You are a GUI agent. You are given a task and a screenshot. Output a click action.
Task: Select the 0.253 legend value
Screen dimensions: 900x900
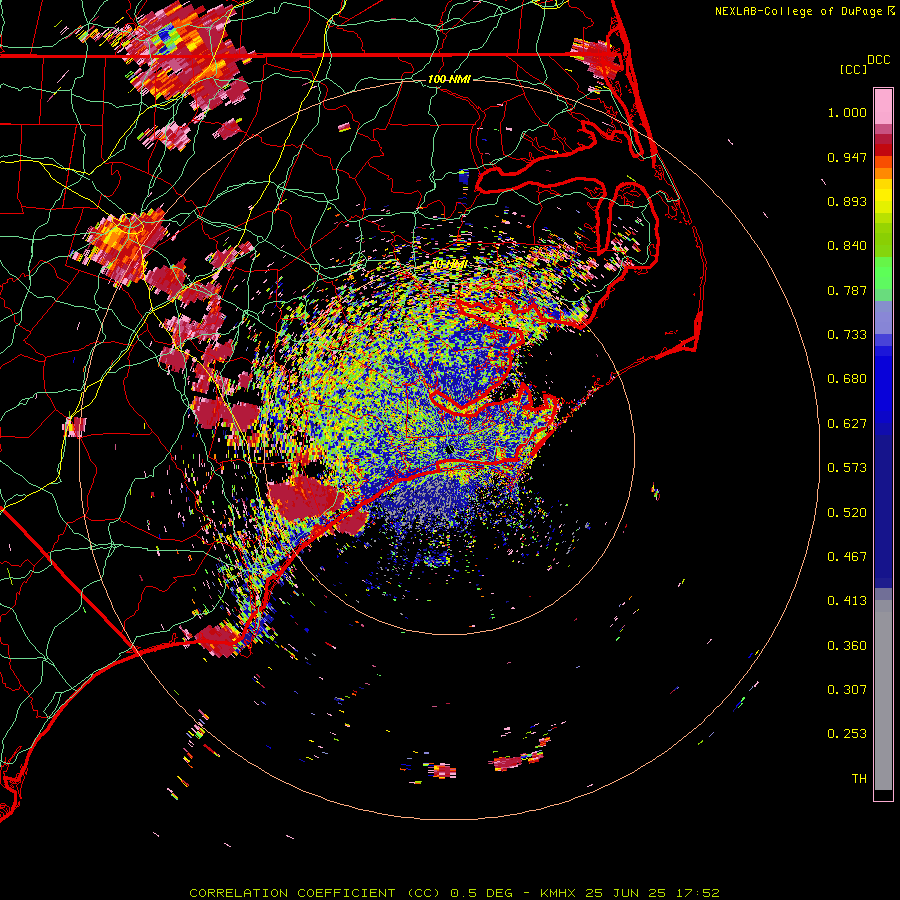(847, 734)
